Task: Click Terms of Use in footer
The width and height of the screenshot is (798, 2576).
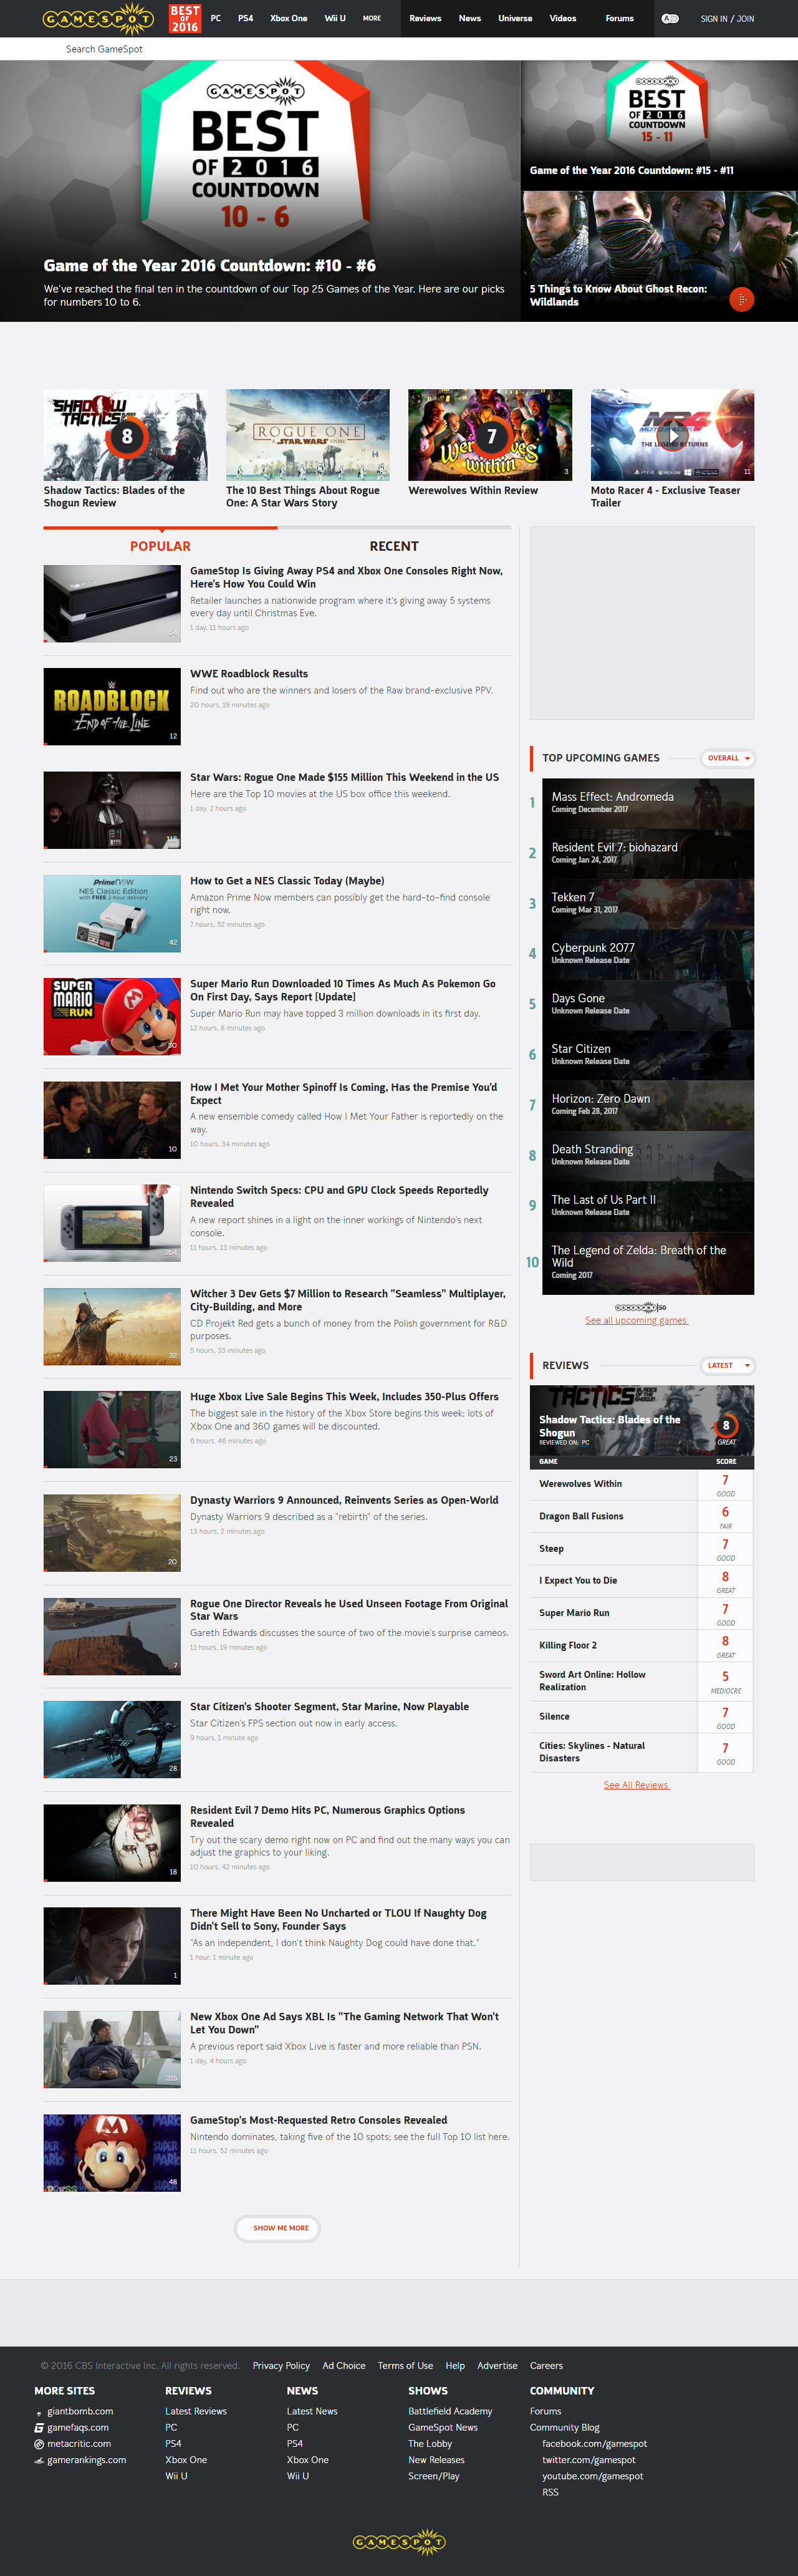Action: tap(405, 2365)
